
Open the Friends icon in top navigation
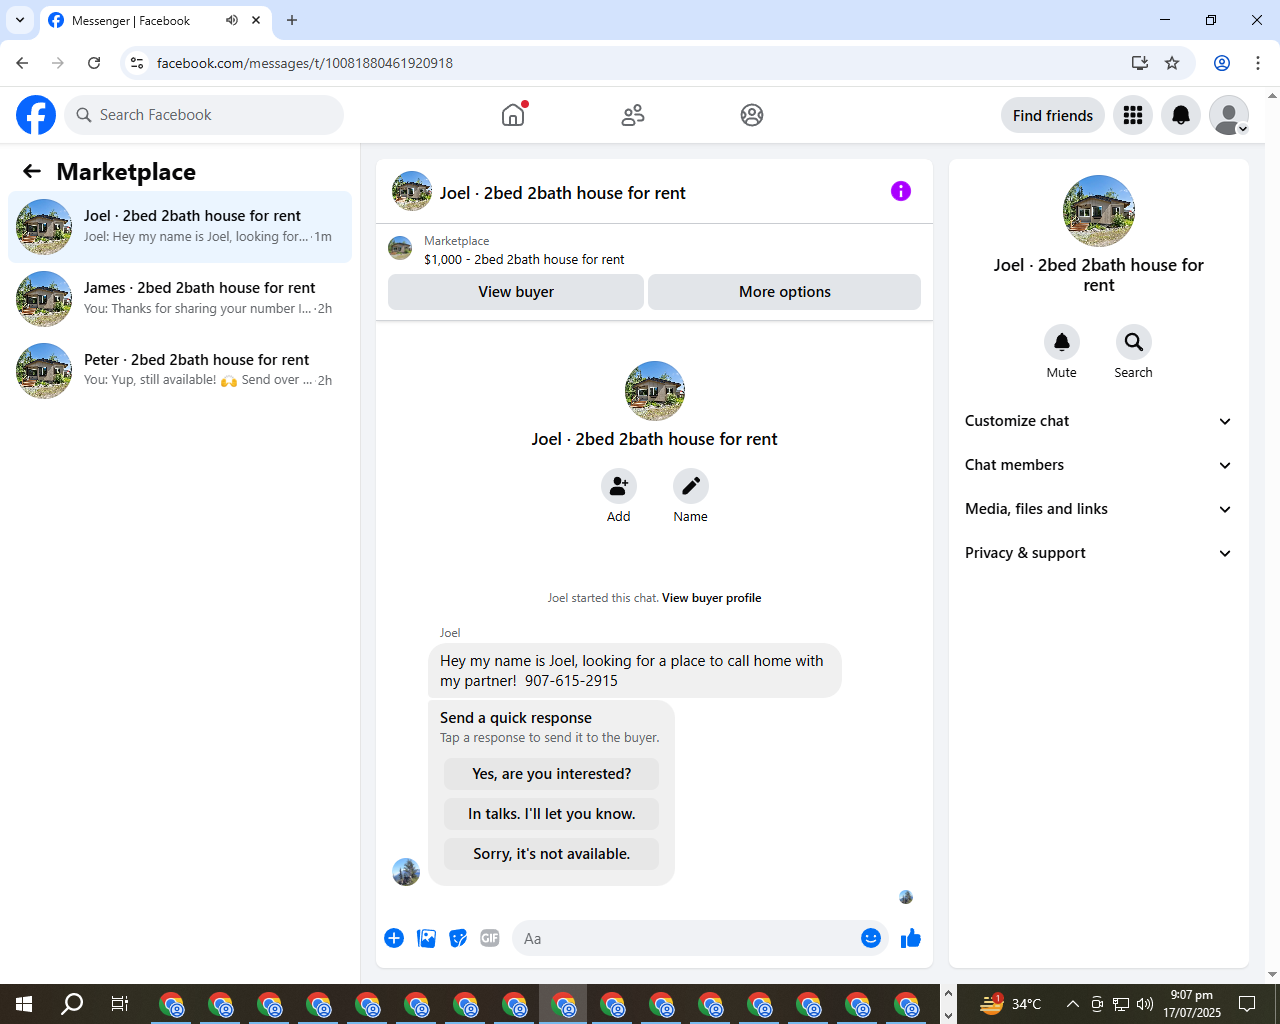633,115
